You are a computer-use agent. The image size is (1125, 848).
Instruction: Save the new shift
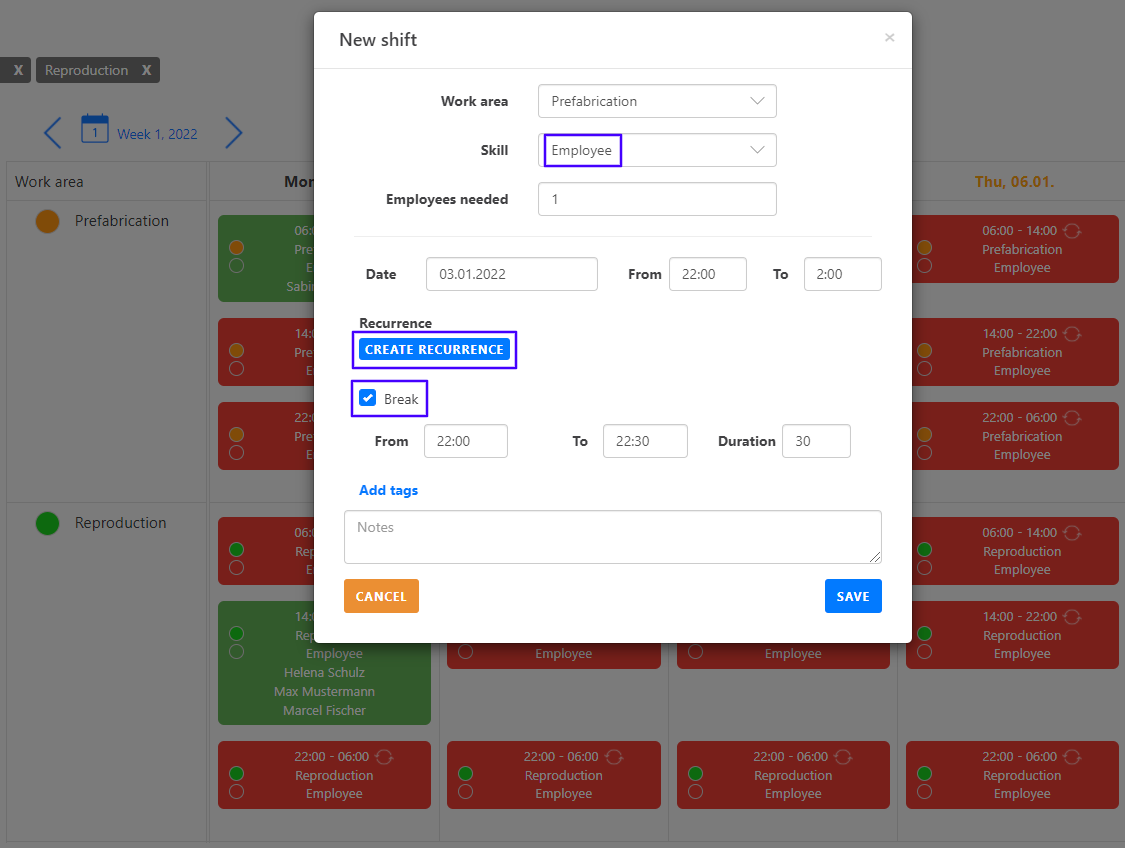pyautogui.click(x=853, y=596)
